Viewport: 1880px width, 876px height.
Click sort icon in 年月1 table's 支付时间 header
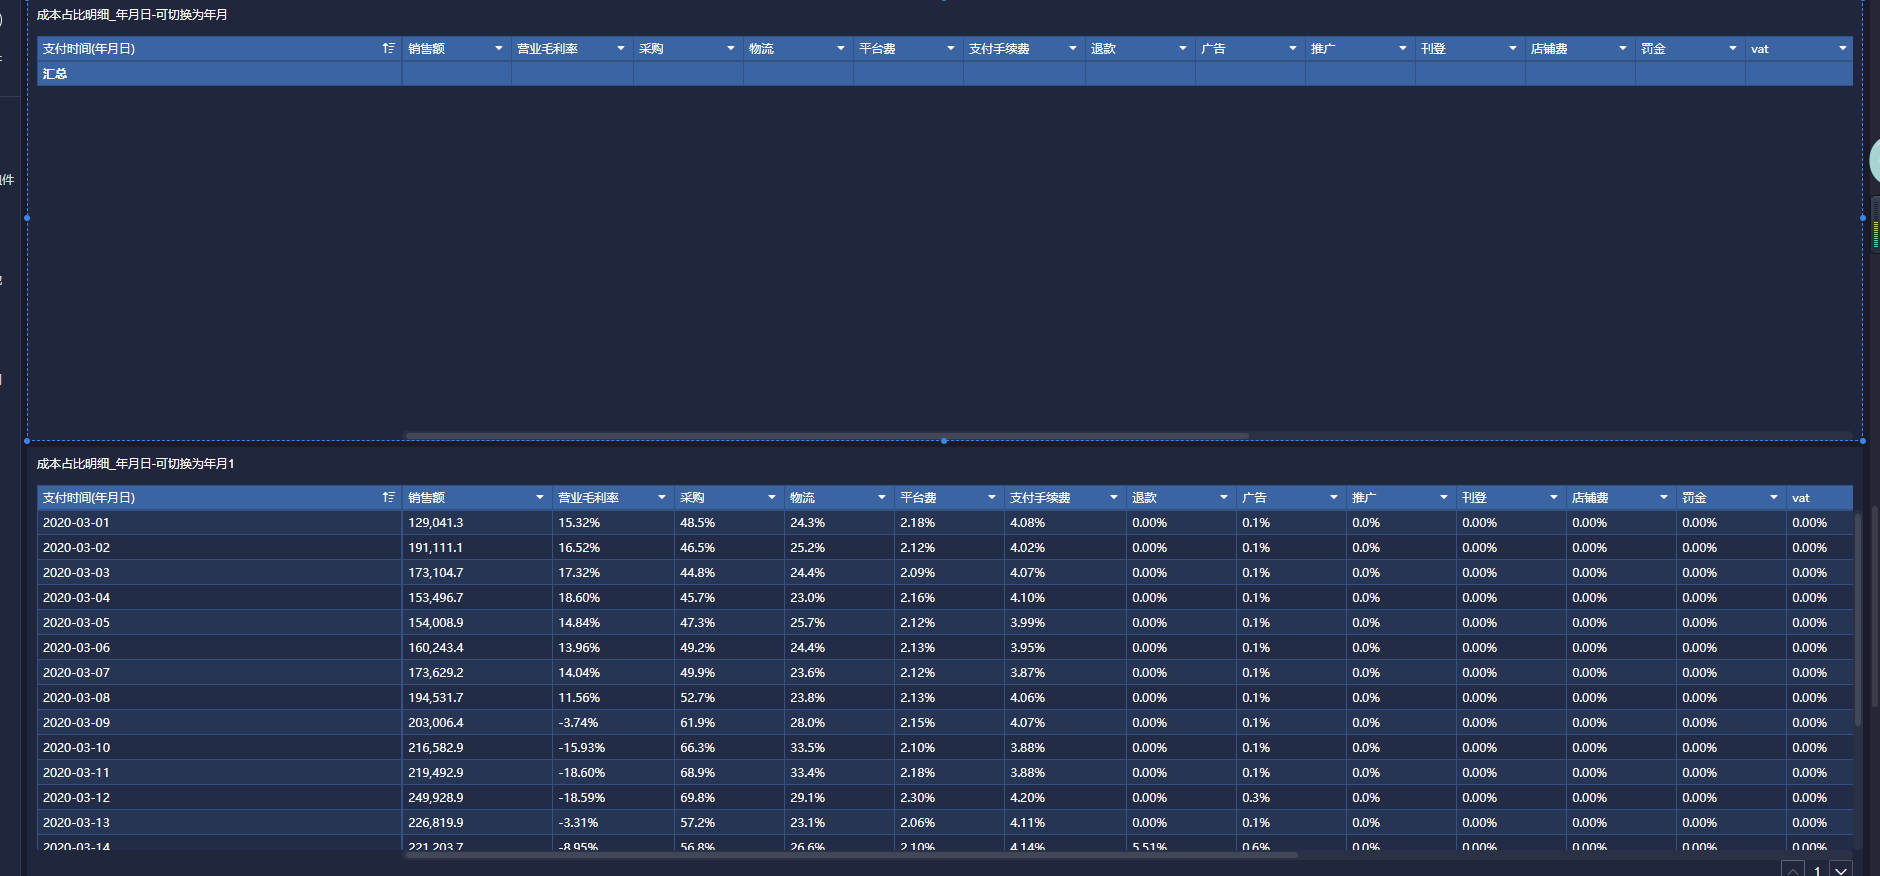pyautogui.click(x=388, y=497)
